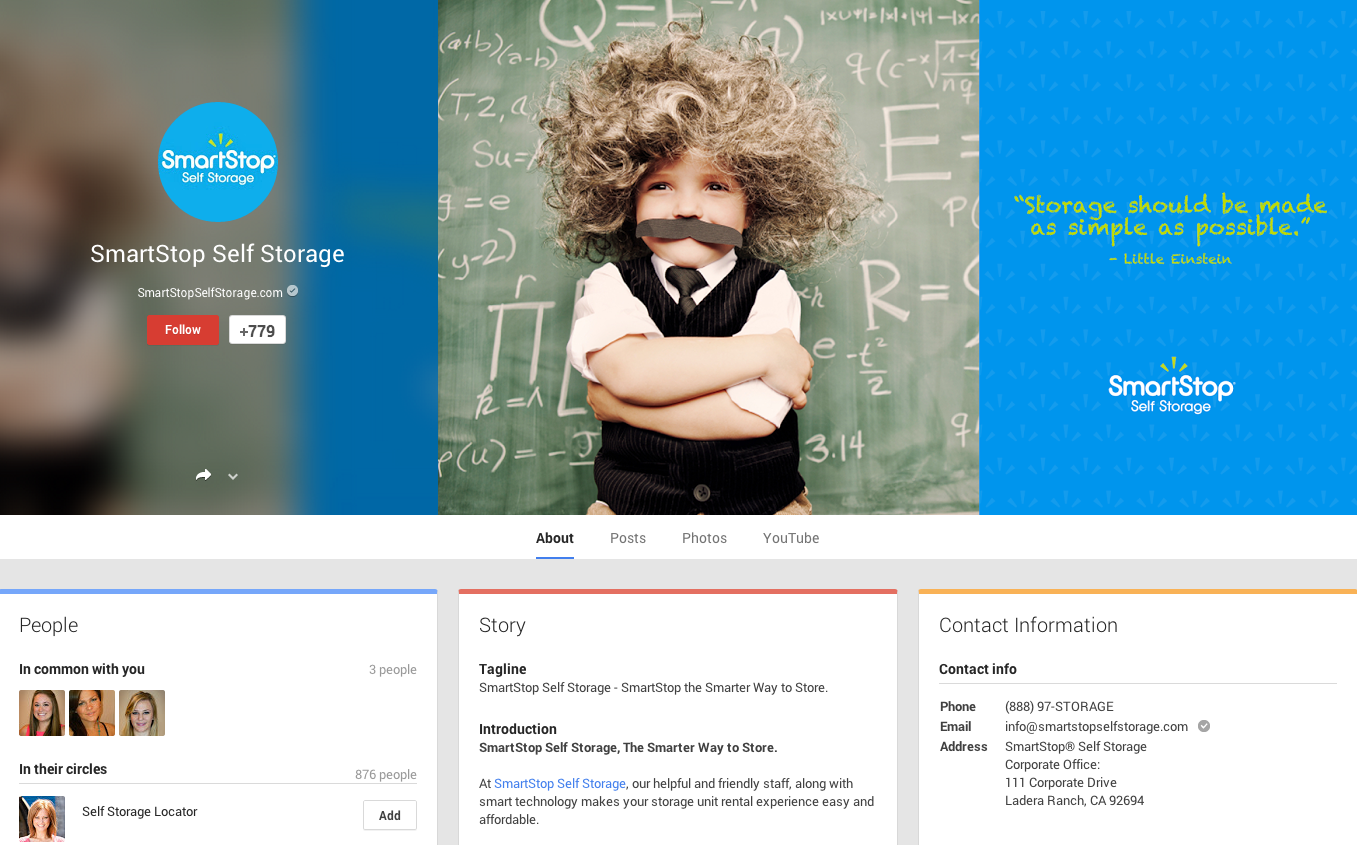
Task: Select the YouTube tab
Action: click(791, 538)
